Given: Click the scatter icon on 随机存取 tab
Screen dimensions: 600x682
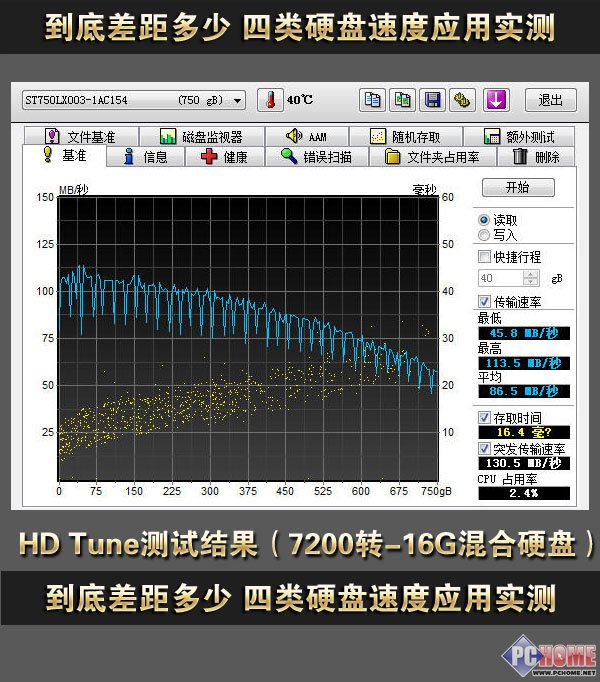Looking at the screenshot, I should [x=377, y=137].
